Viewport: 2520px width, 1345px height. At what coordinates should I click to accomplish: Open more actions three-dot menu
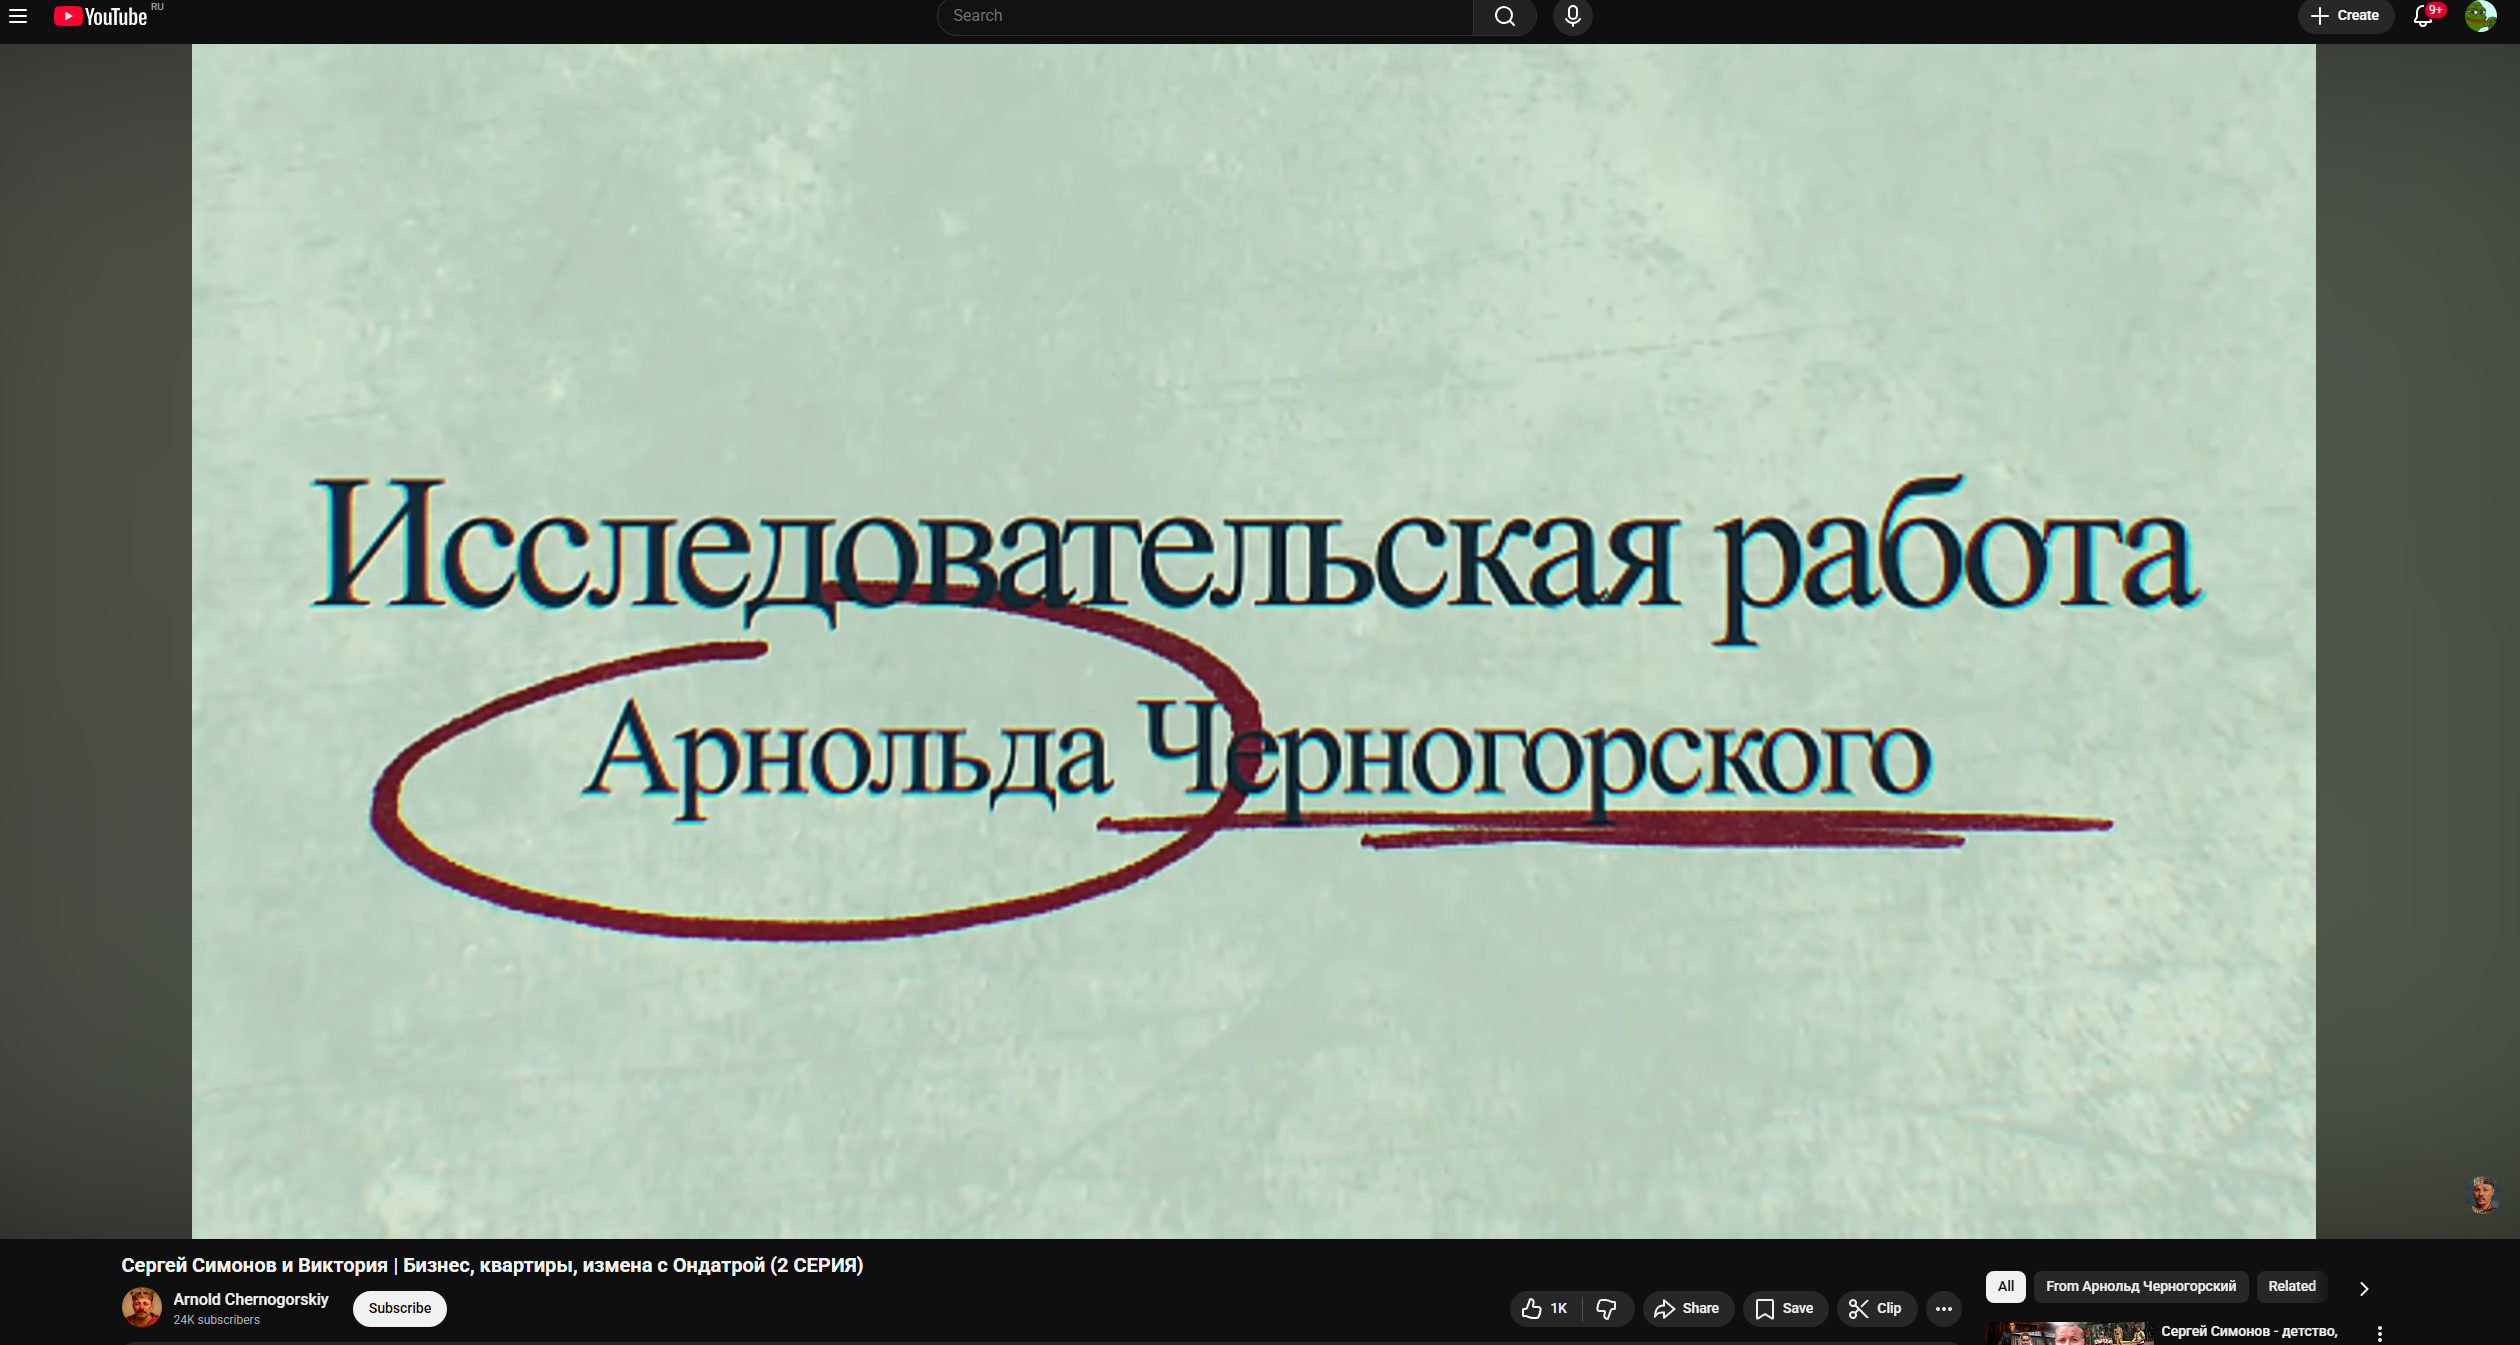point(1943,1308)
